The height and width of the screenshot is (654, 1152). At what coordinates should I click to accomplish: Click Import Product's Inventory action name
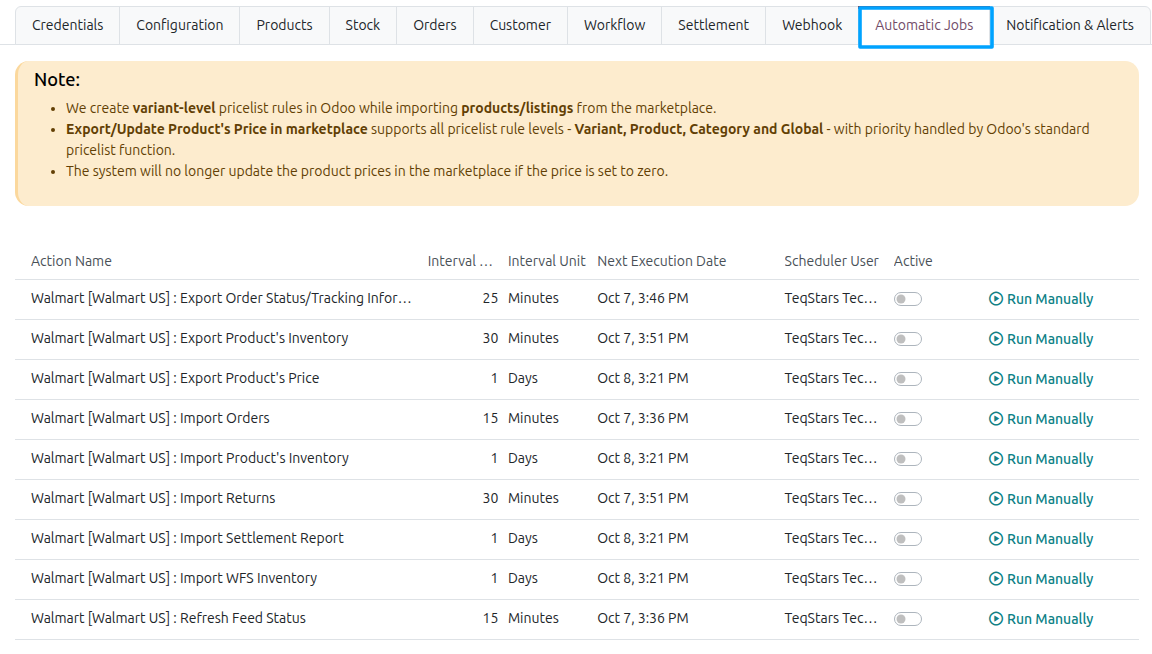(x=190, y=458)
